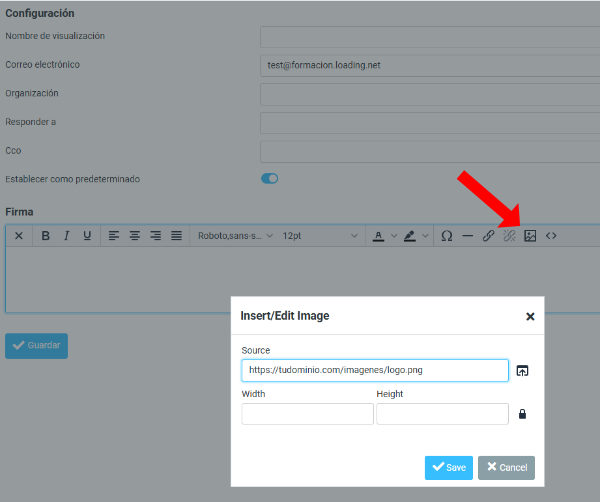Cancel the Insert/Edit Image dialog
Screen dimensions: 600x502
click(x=506, y=468)
